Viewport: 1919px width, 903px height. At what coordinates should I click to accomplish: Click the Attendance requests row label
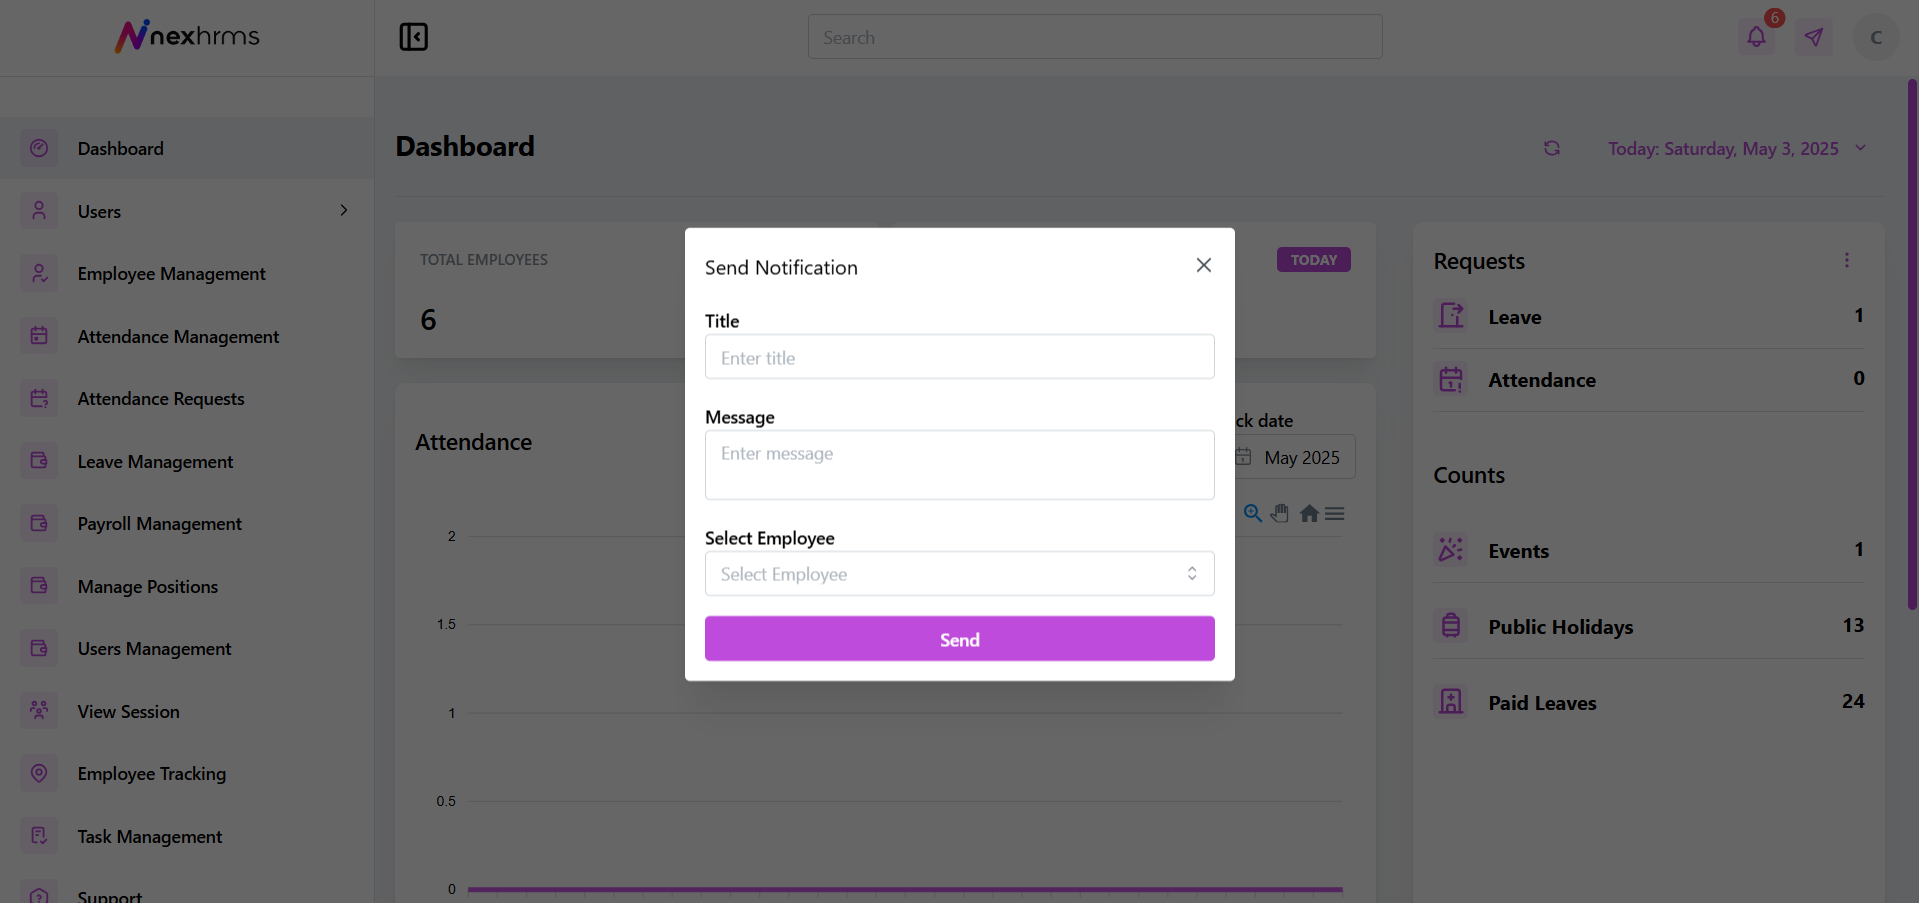(x=1542, y=380)
